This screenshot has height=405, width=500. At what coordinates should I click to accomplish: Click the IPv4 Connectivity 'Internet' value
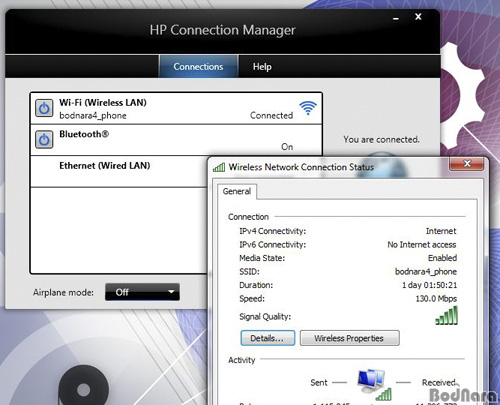point(441,231)
